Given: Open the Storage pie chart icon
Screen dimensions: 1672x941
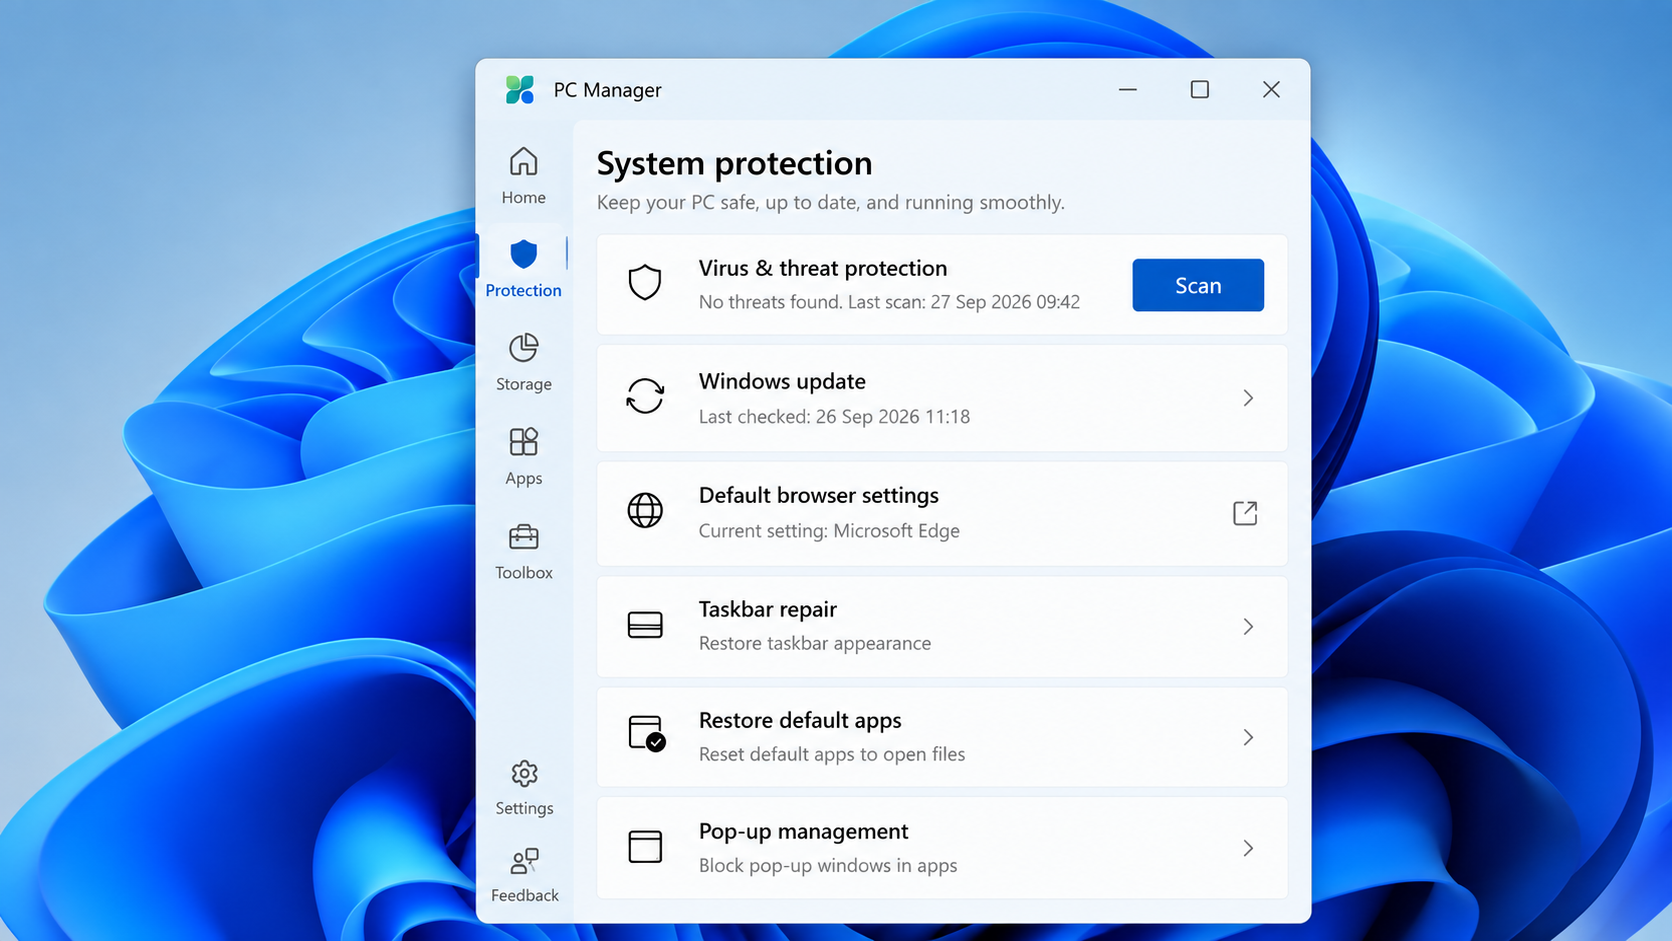Looking at the screenshot, I should 524,347.
